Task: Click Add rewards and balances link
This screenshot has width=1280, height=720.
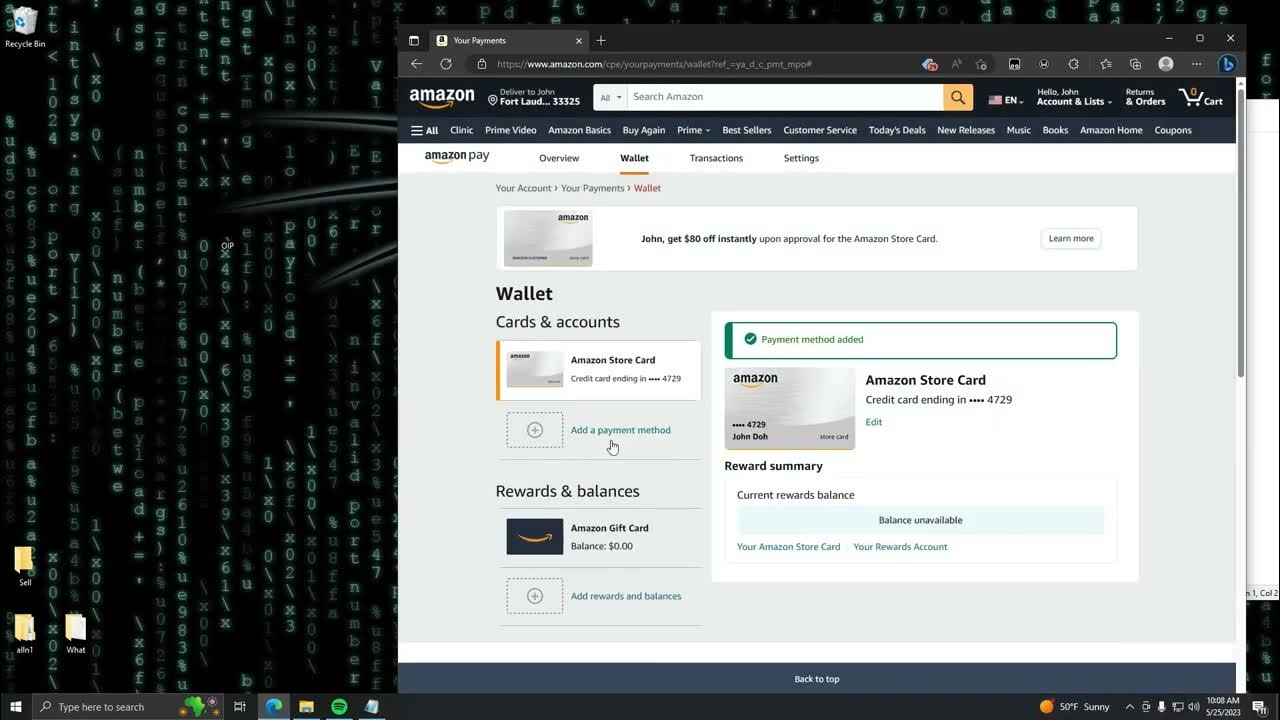Action: 626,596
